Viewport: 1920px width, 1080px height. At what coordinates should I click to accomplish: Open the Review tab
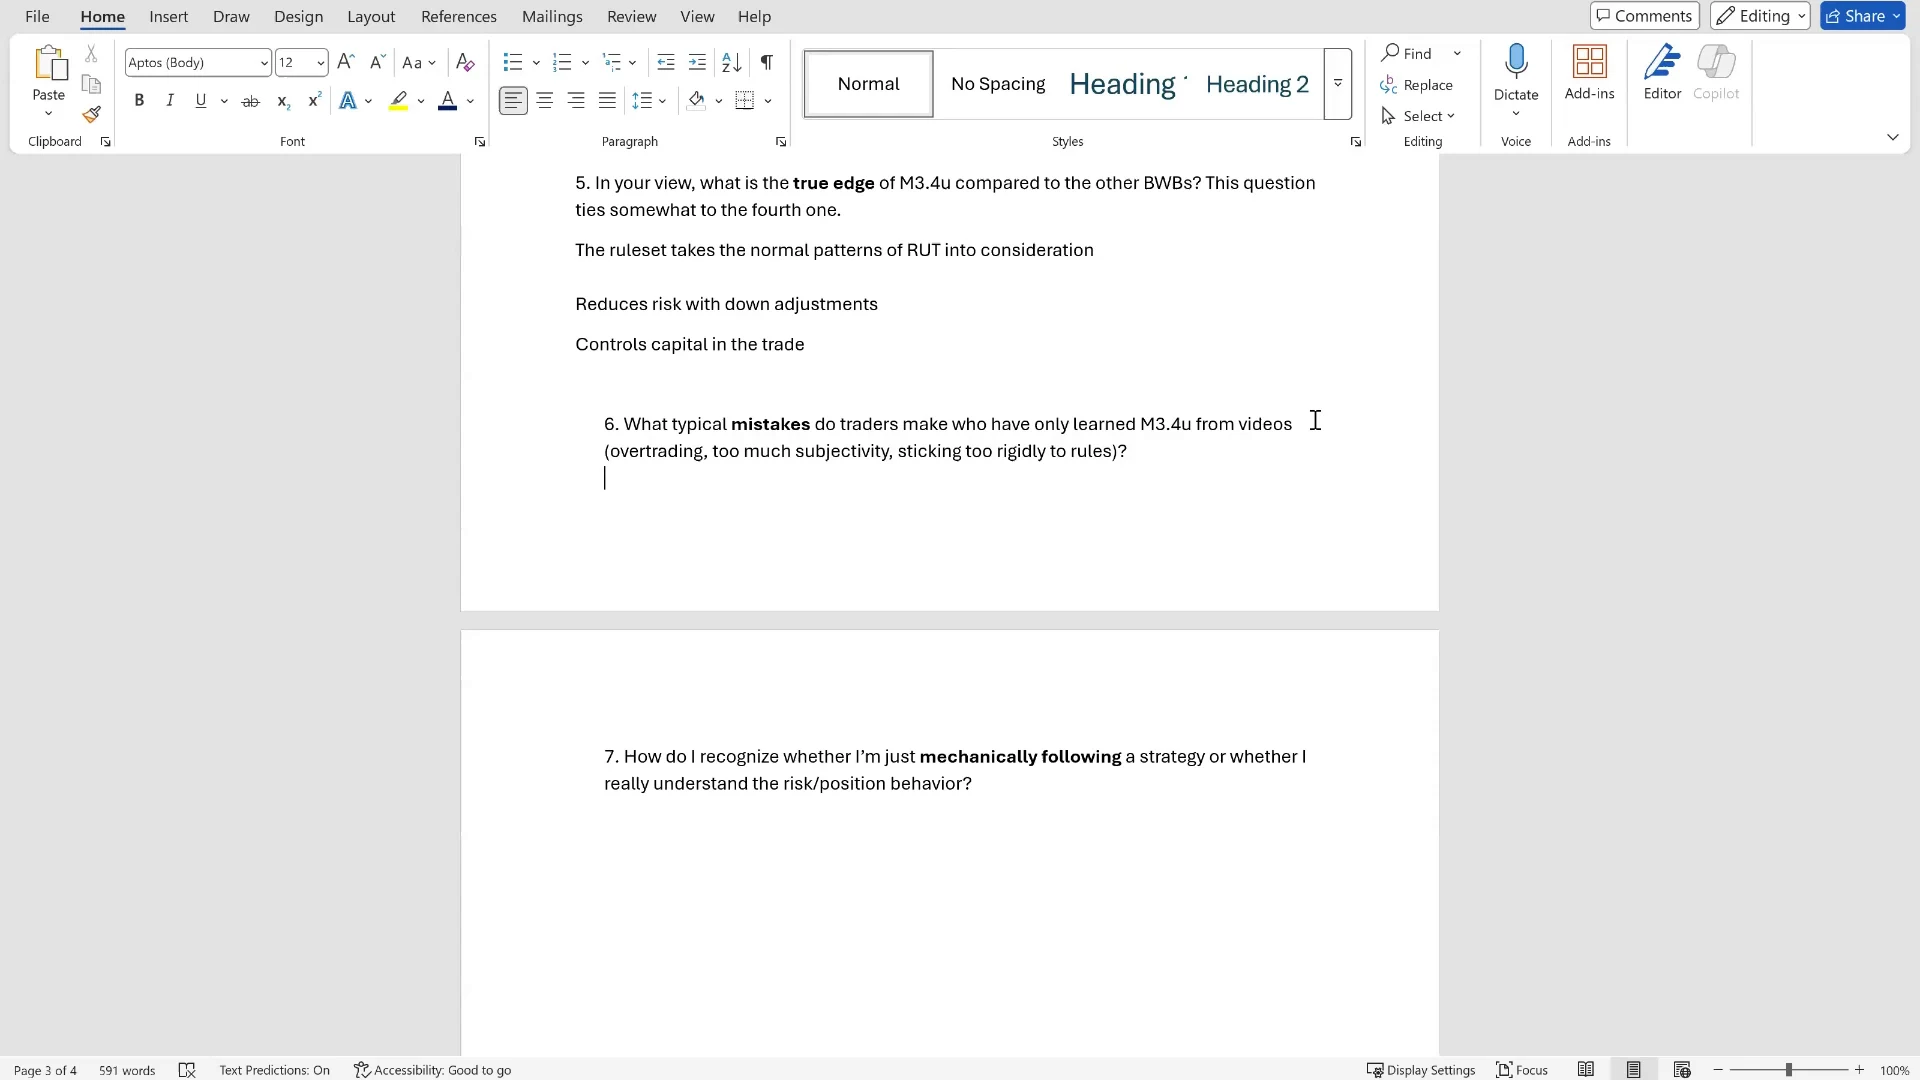pos(632,16)
